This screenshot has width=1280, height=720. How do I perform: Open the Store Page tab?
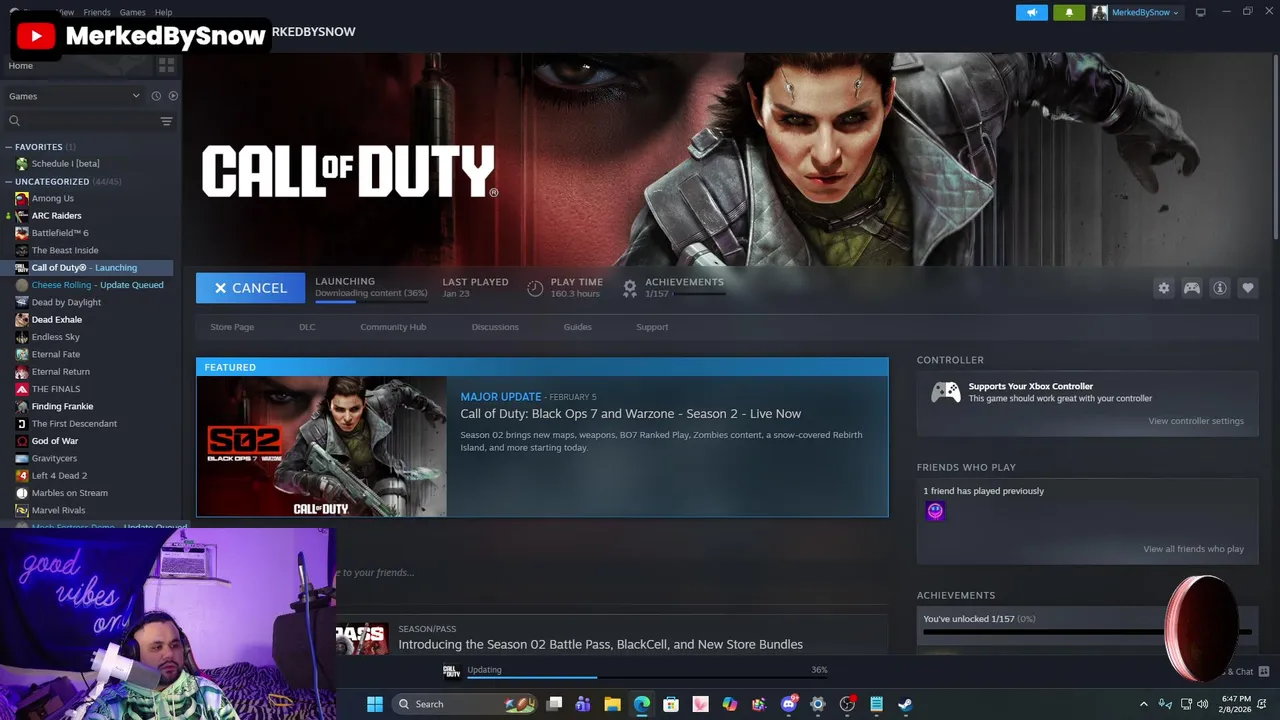(x=232, y=327)
